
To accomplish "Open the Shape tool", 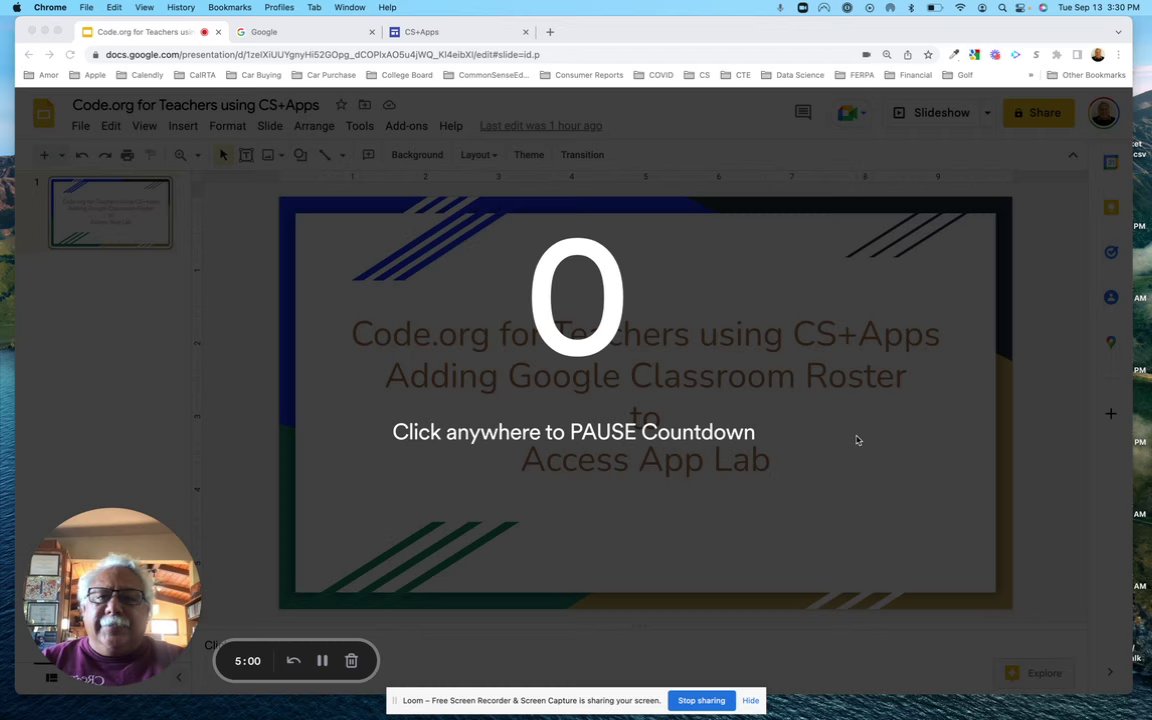I will pos(300,155).
